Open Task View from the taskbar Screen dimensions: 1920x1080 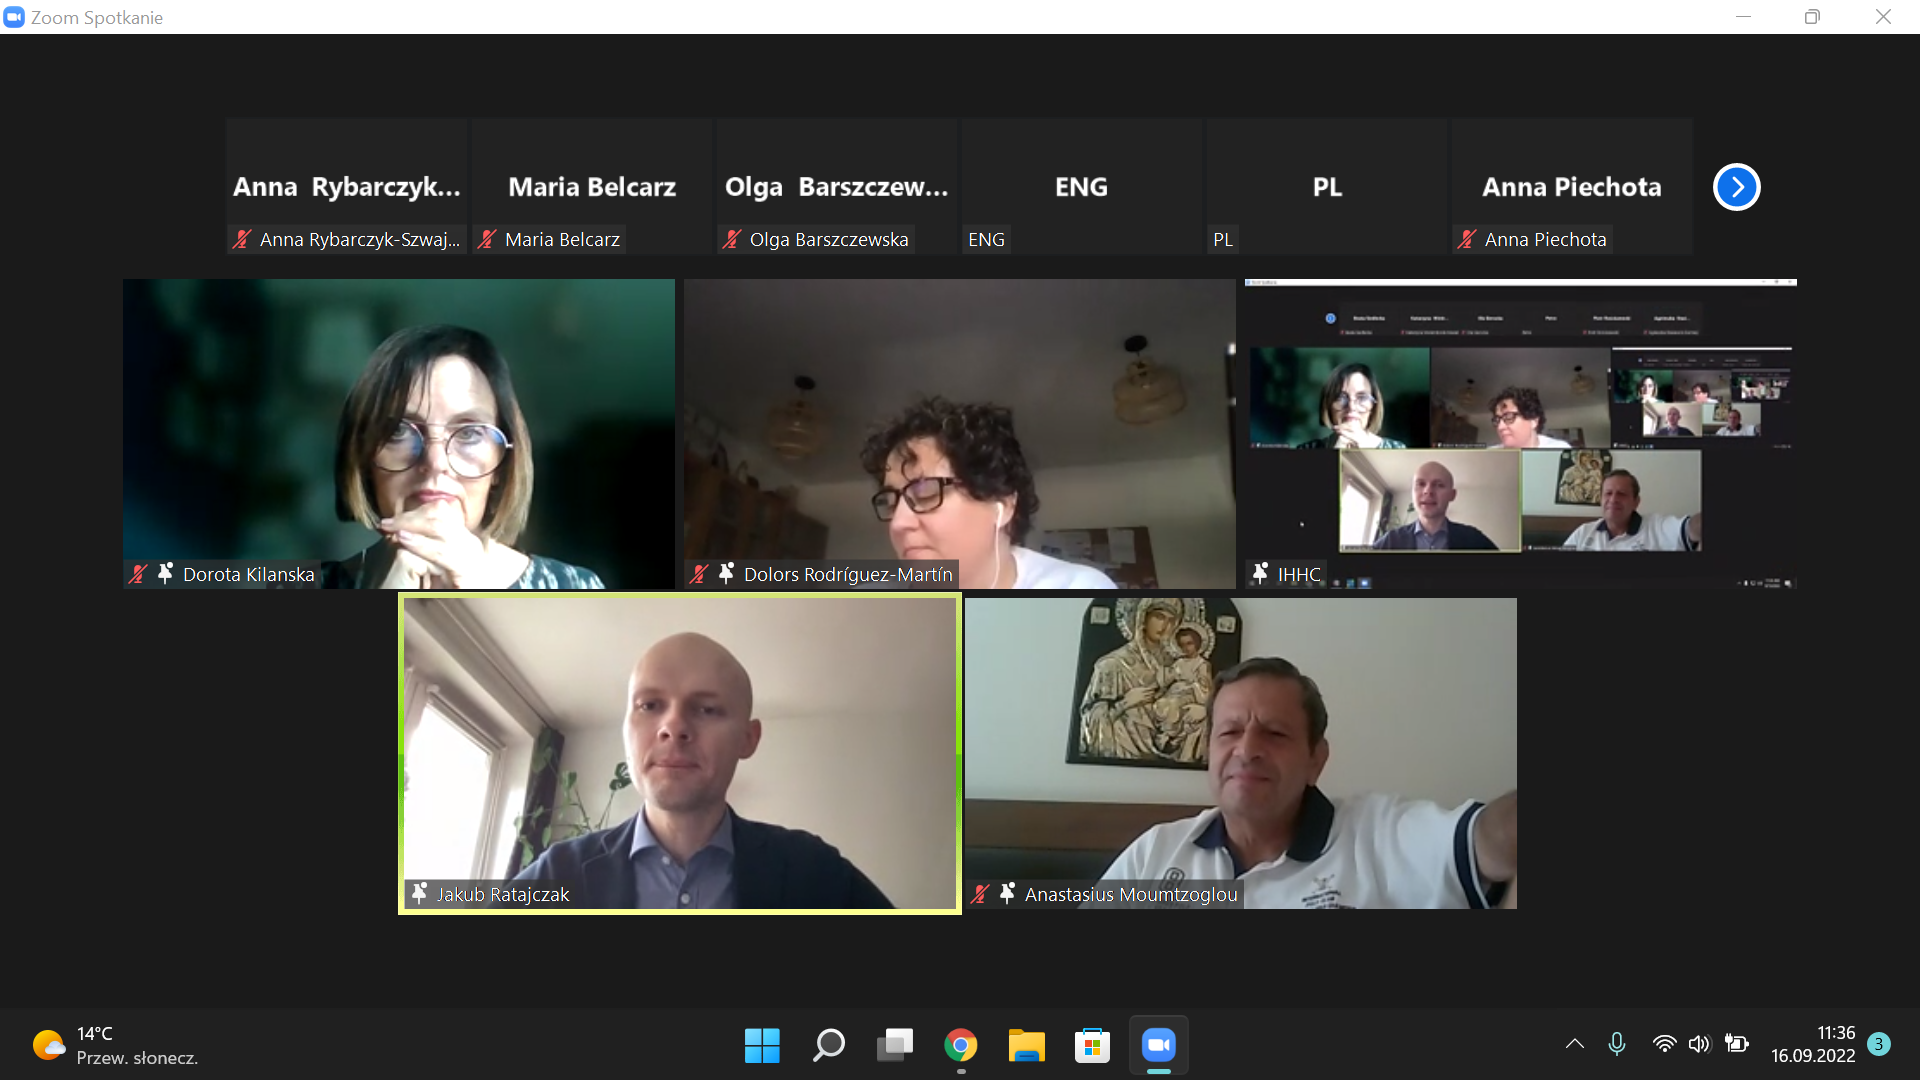point(894,1045)
